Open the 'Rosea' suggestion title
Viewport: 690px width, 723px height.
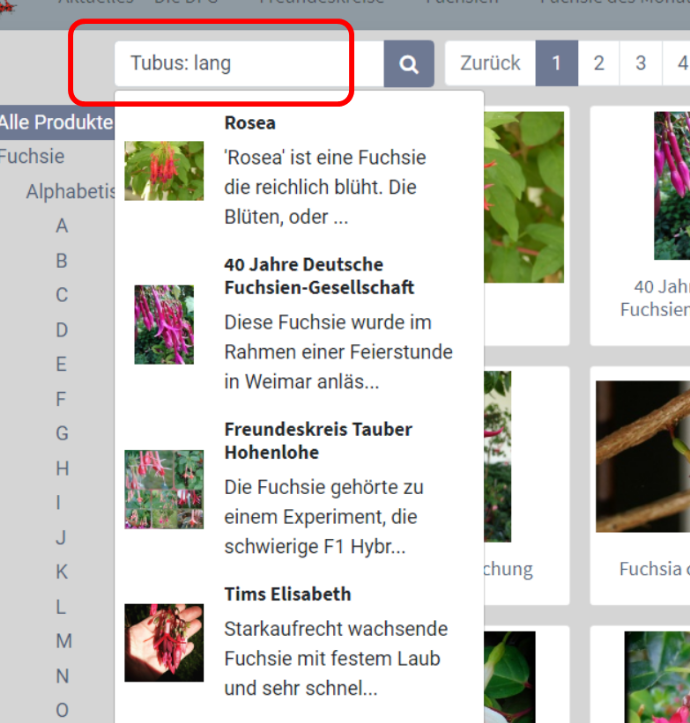coord(250,123)
